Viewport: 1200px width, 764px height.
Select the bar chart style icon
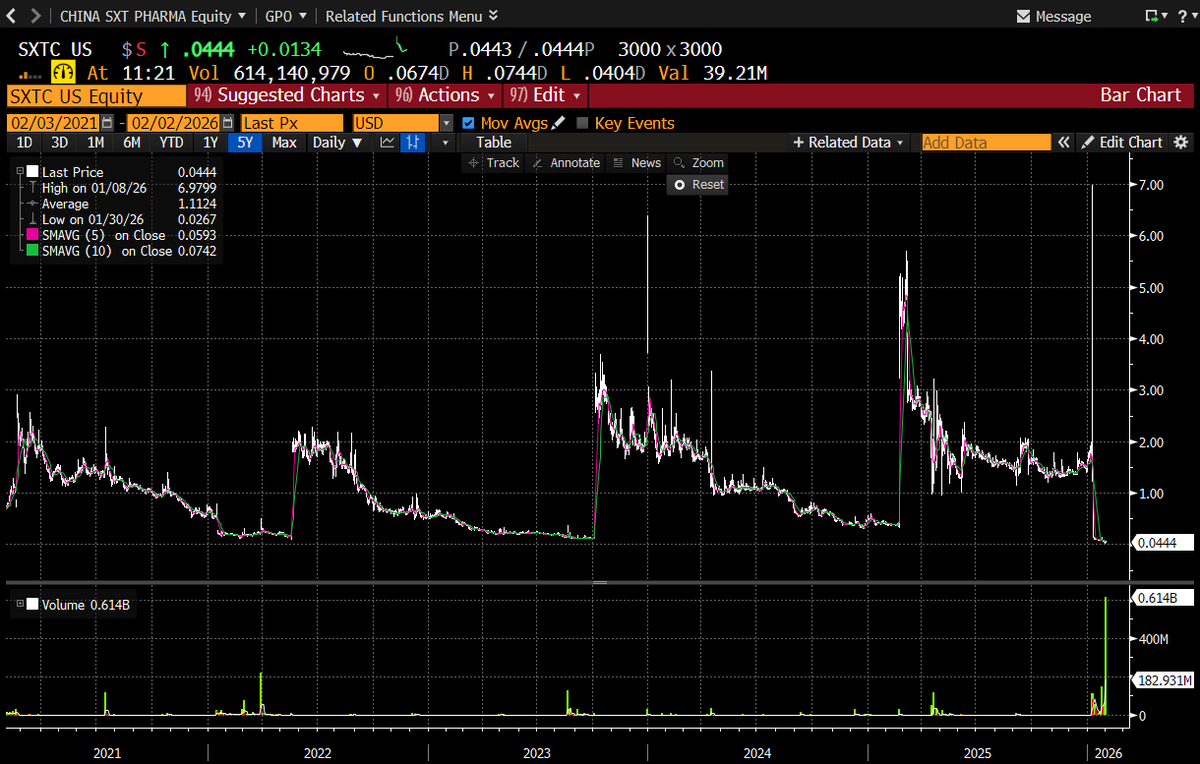click(412, 142)
